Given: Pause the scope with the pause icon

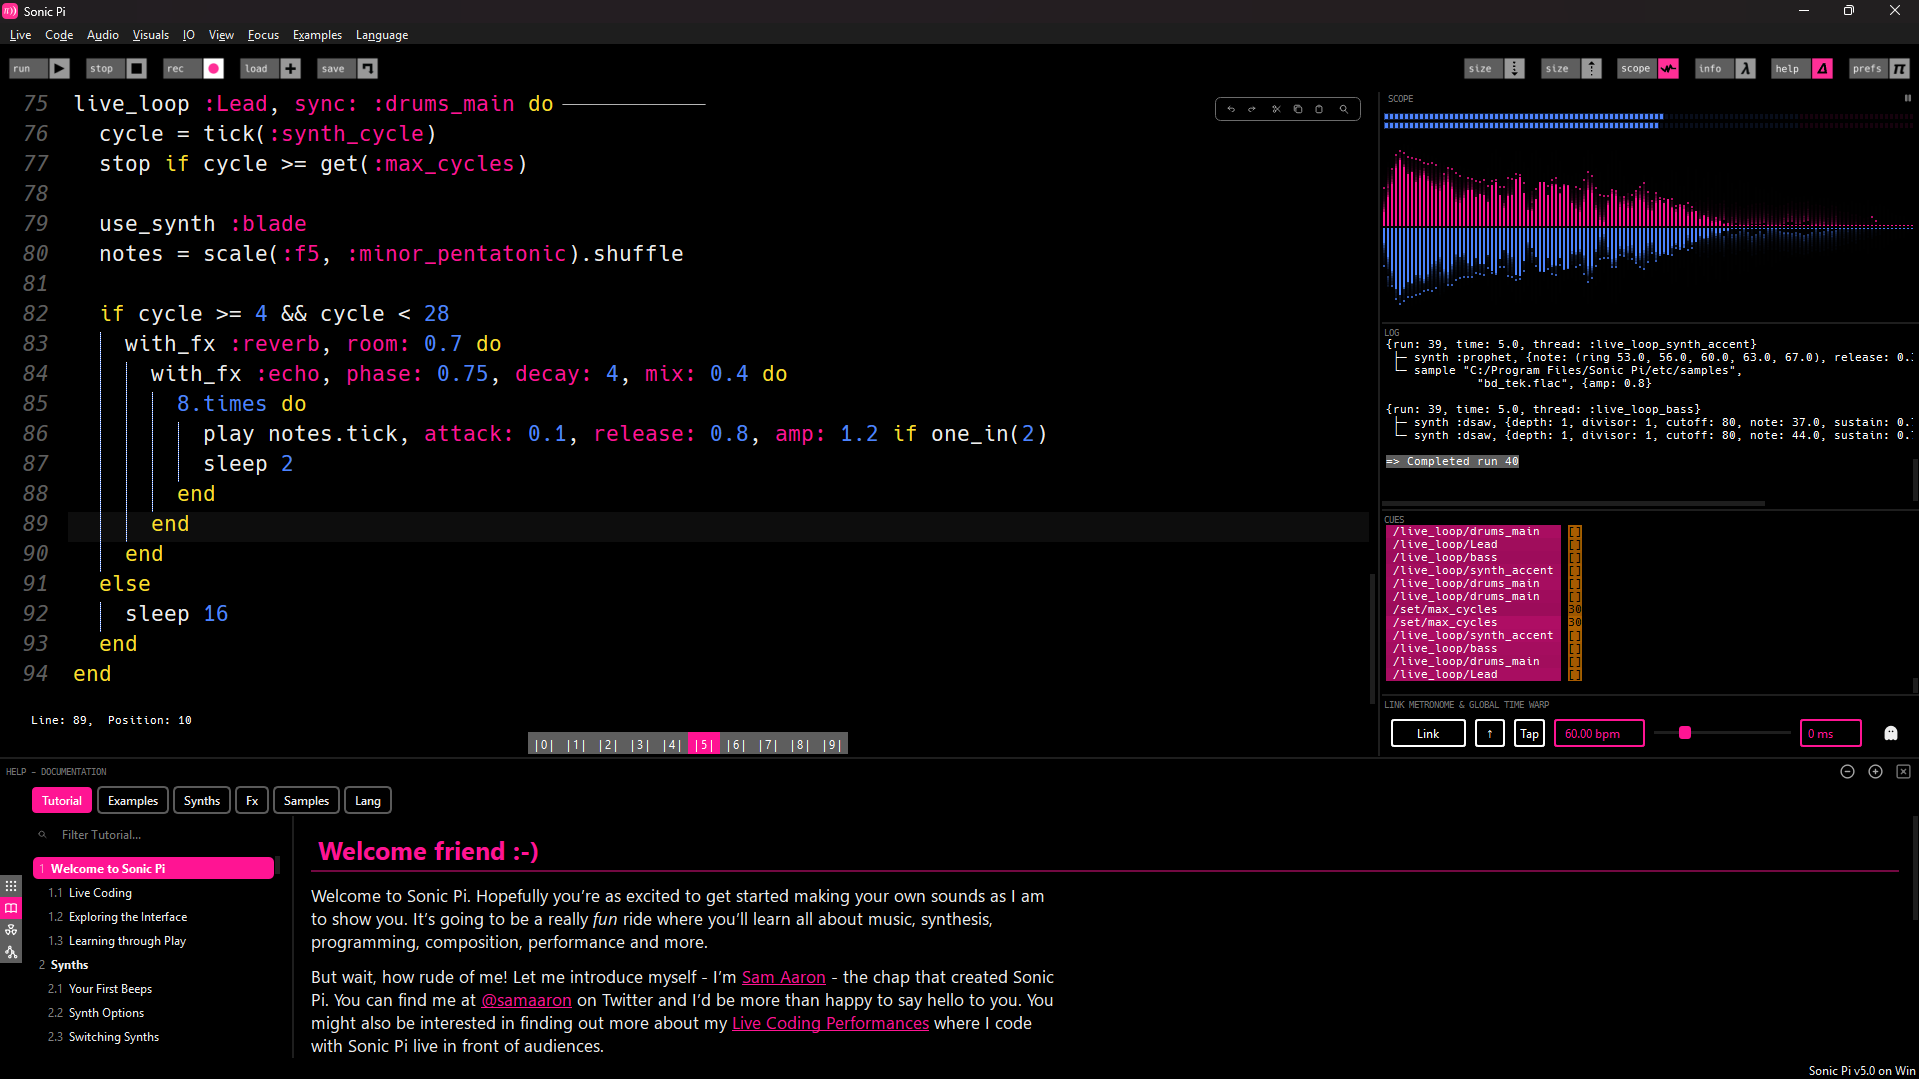Looking at the screenshot, I should [x=1907, y=98].
